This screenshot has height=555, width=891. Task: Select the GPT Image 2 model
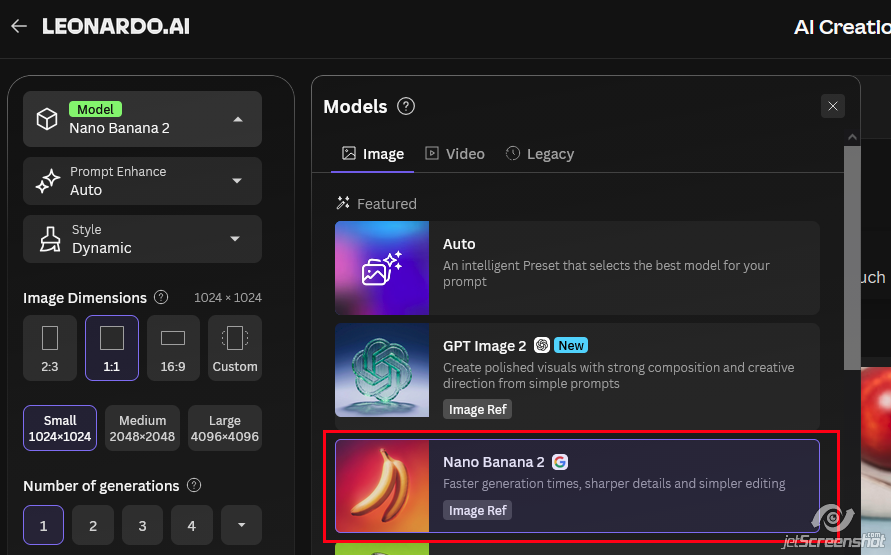click(577, 376)
